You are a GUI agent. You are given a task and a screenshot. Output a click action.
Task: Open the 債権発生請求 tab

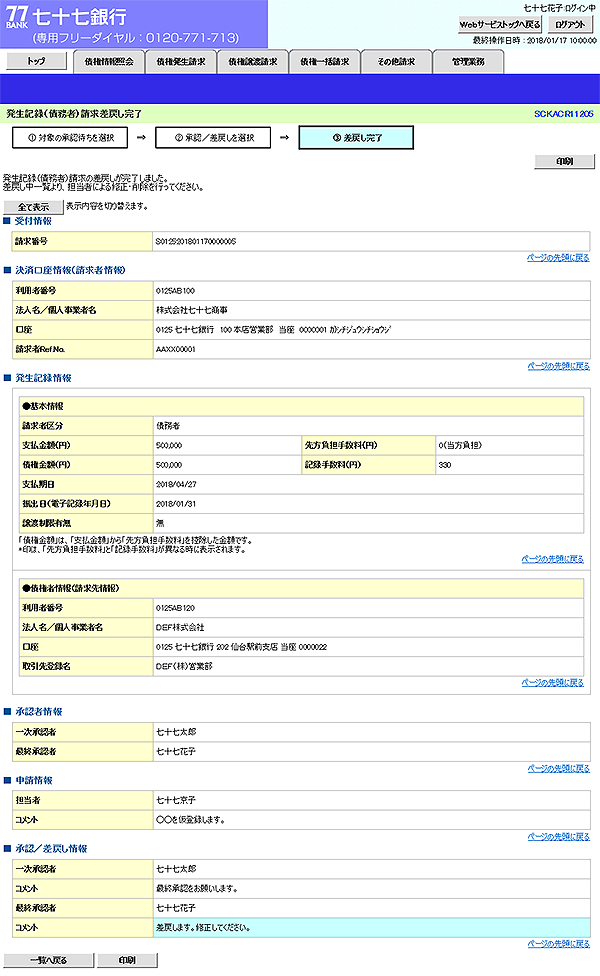(x=180, y=62)
